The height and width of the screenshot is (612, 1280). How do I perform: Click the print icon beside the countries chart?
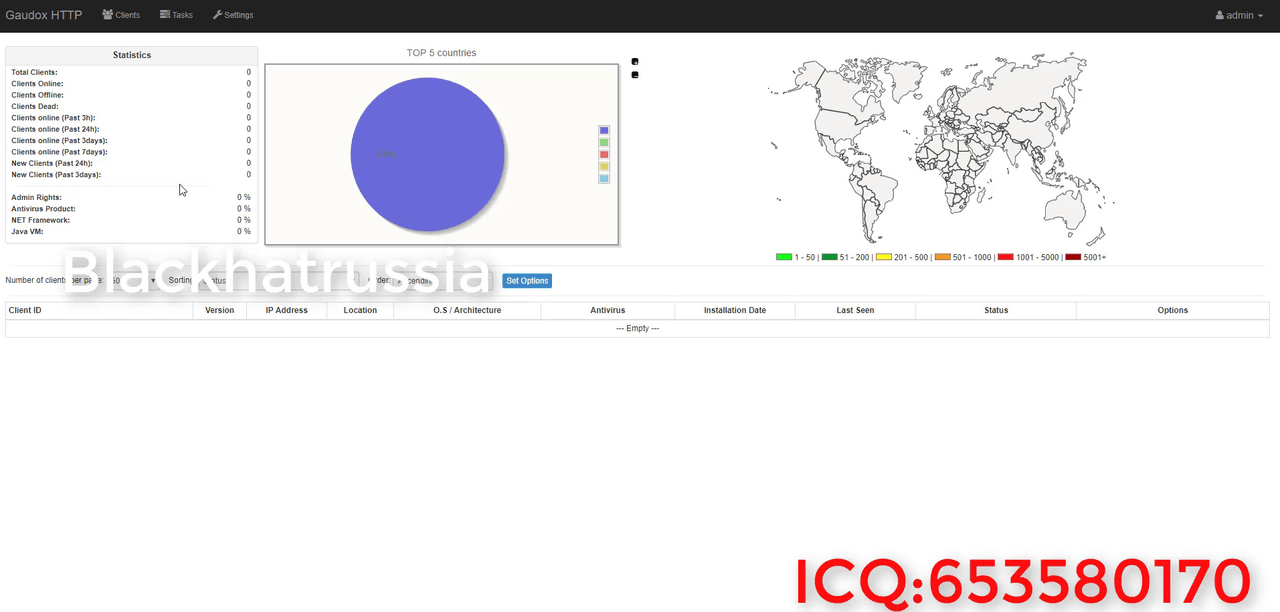pyautogui.click(x=634, y=61)
